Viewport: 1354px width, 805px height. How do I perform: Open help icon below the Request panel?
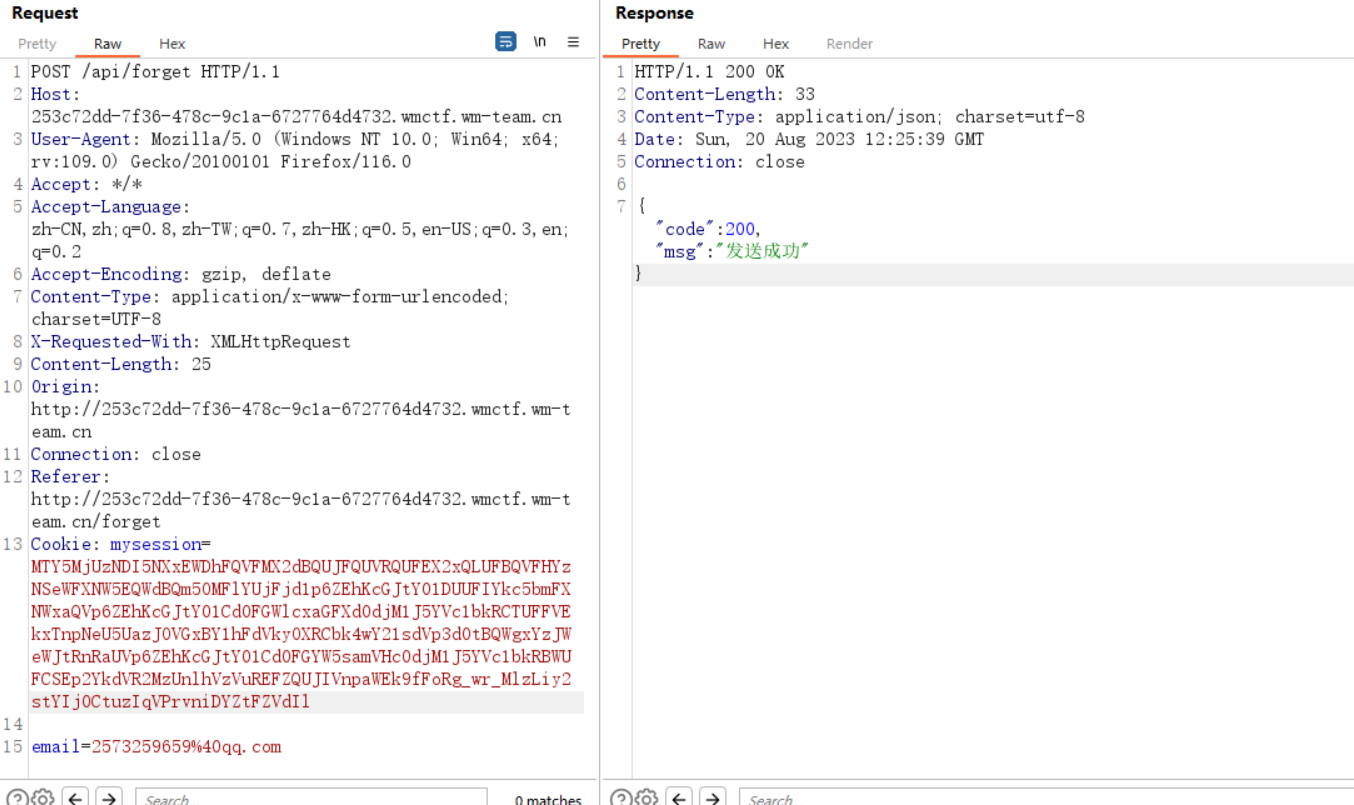point(17,797)
